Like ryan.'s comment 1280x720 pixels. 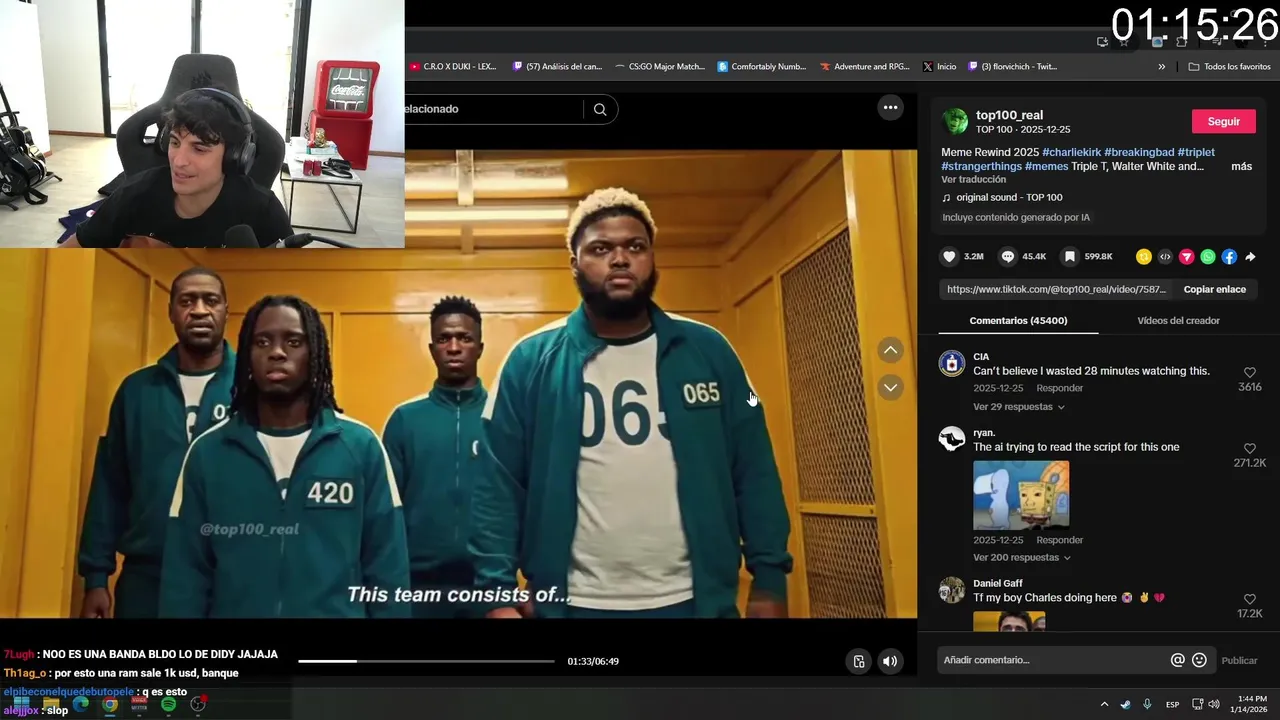tap(1250, 449)
